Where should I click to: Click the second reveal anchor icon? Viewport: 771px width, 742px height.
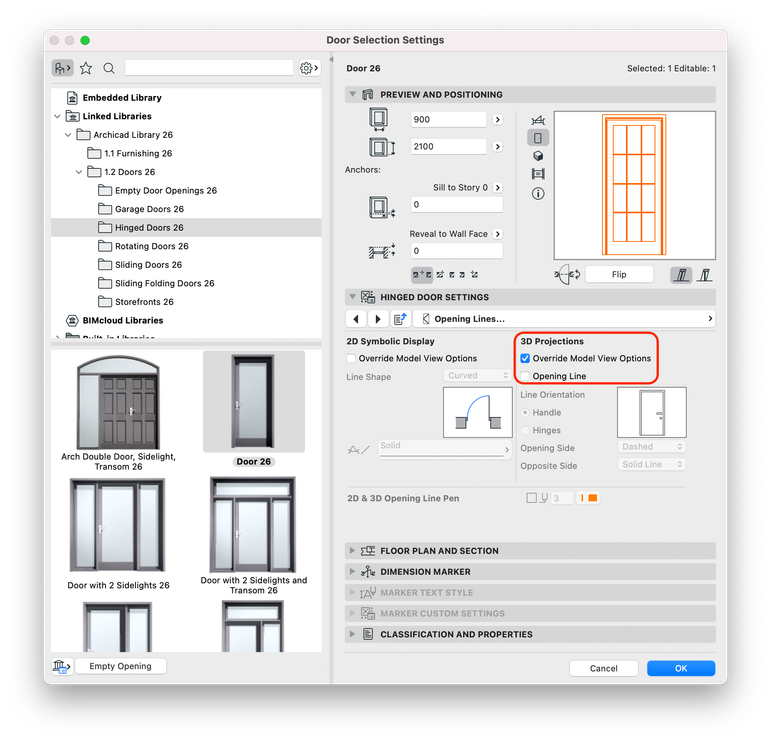point(440,274)
